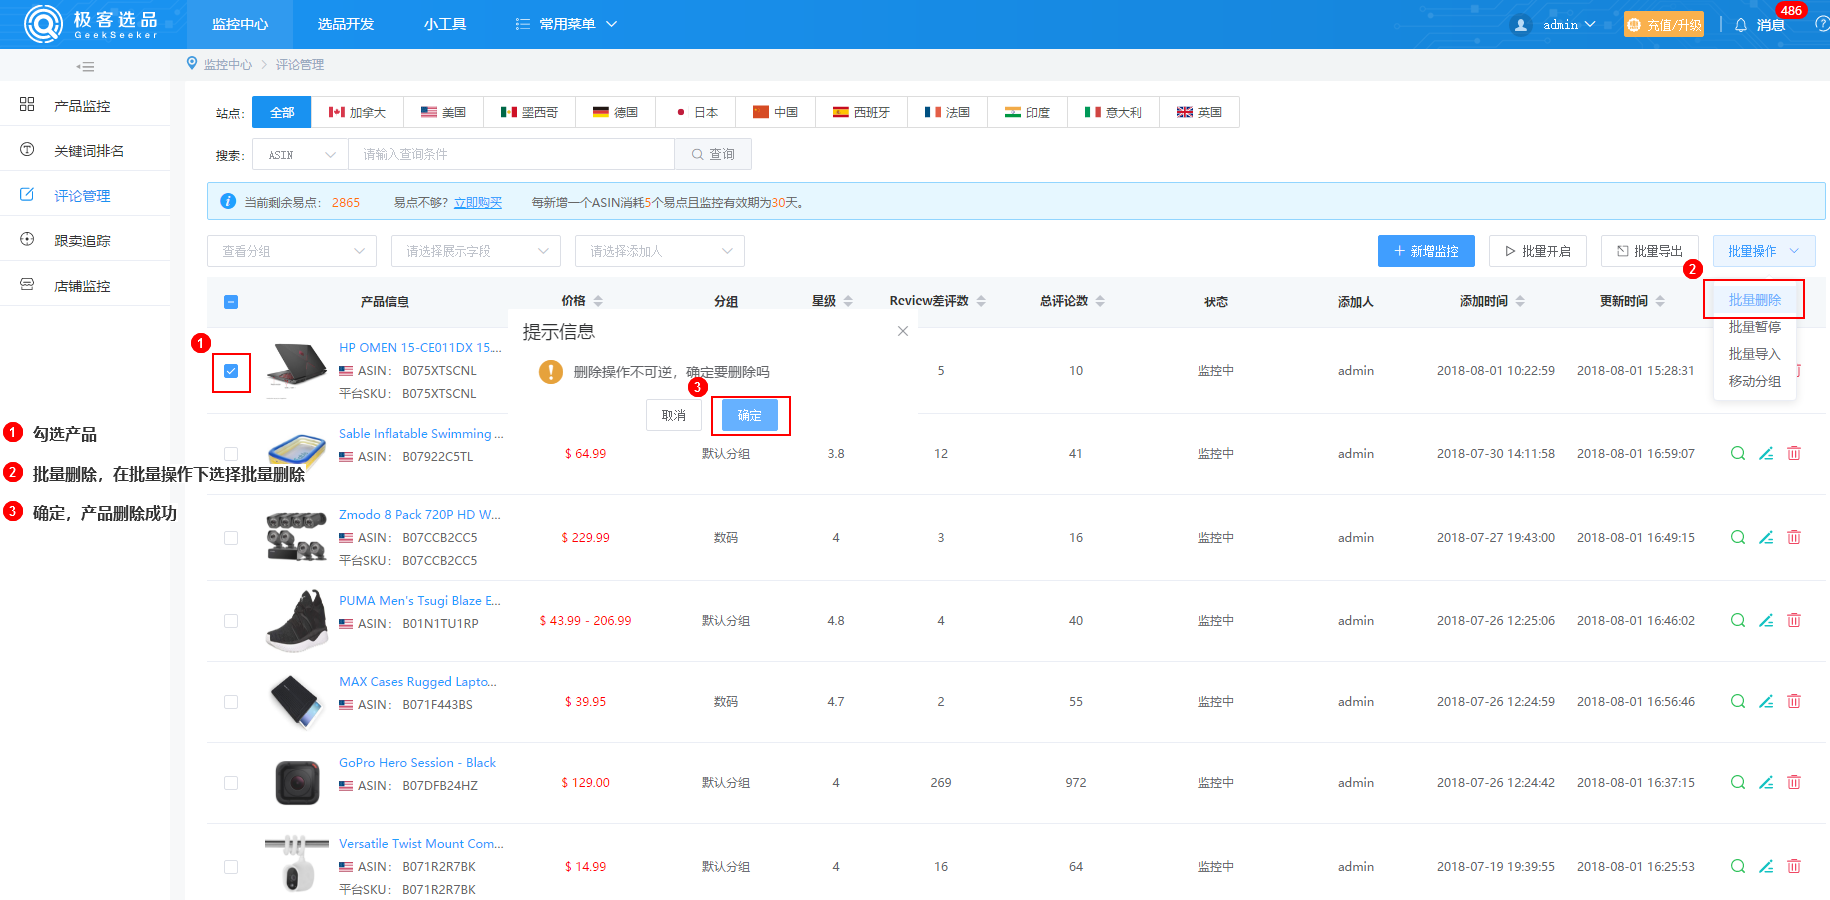Switch to 选品开发 top tab

pos(346,24)
